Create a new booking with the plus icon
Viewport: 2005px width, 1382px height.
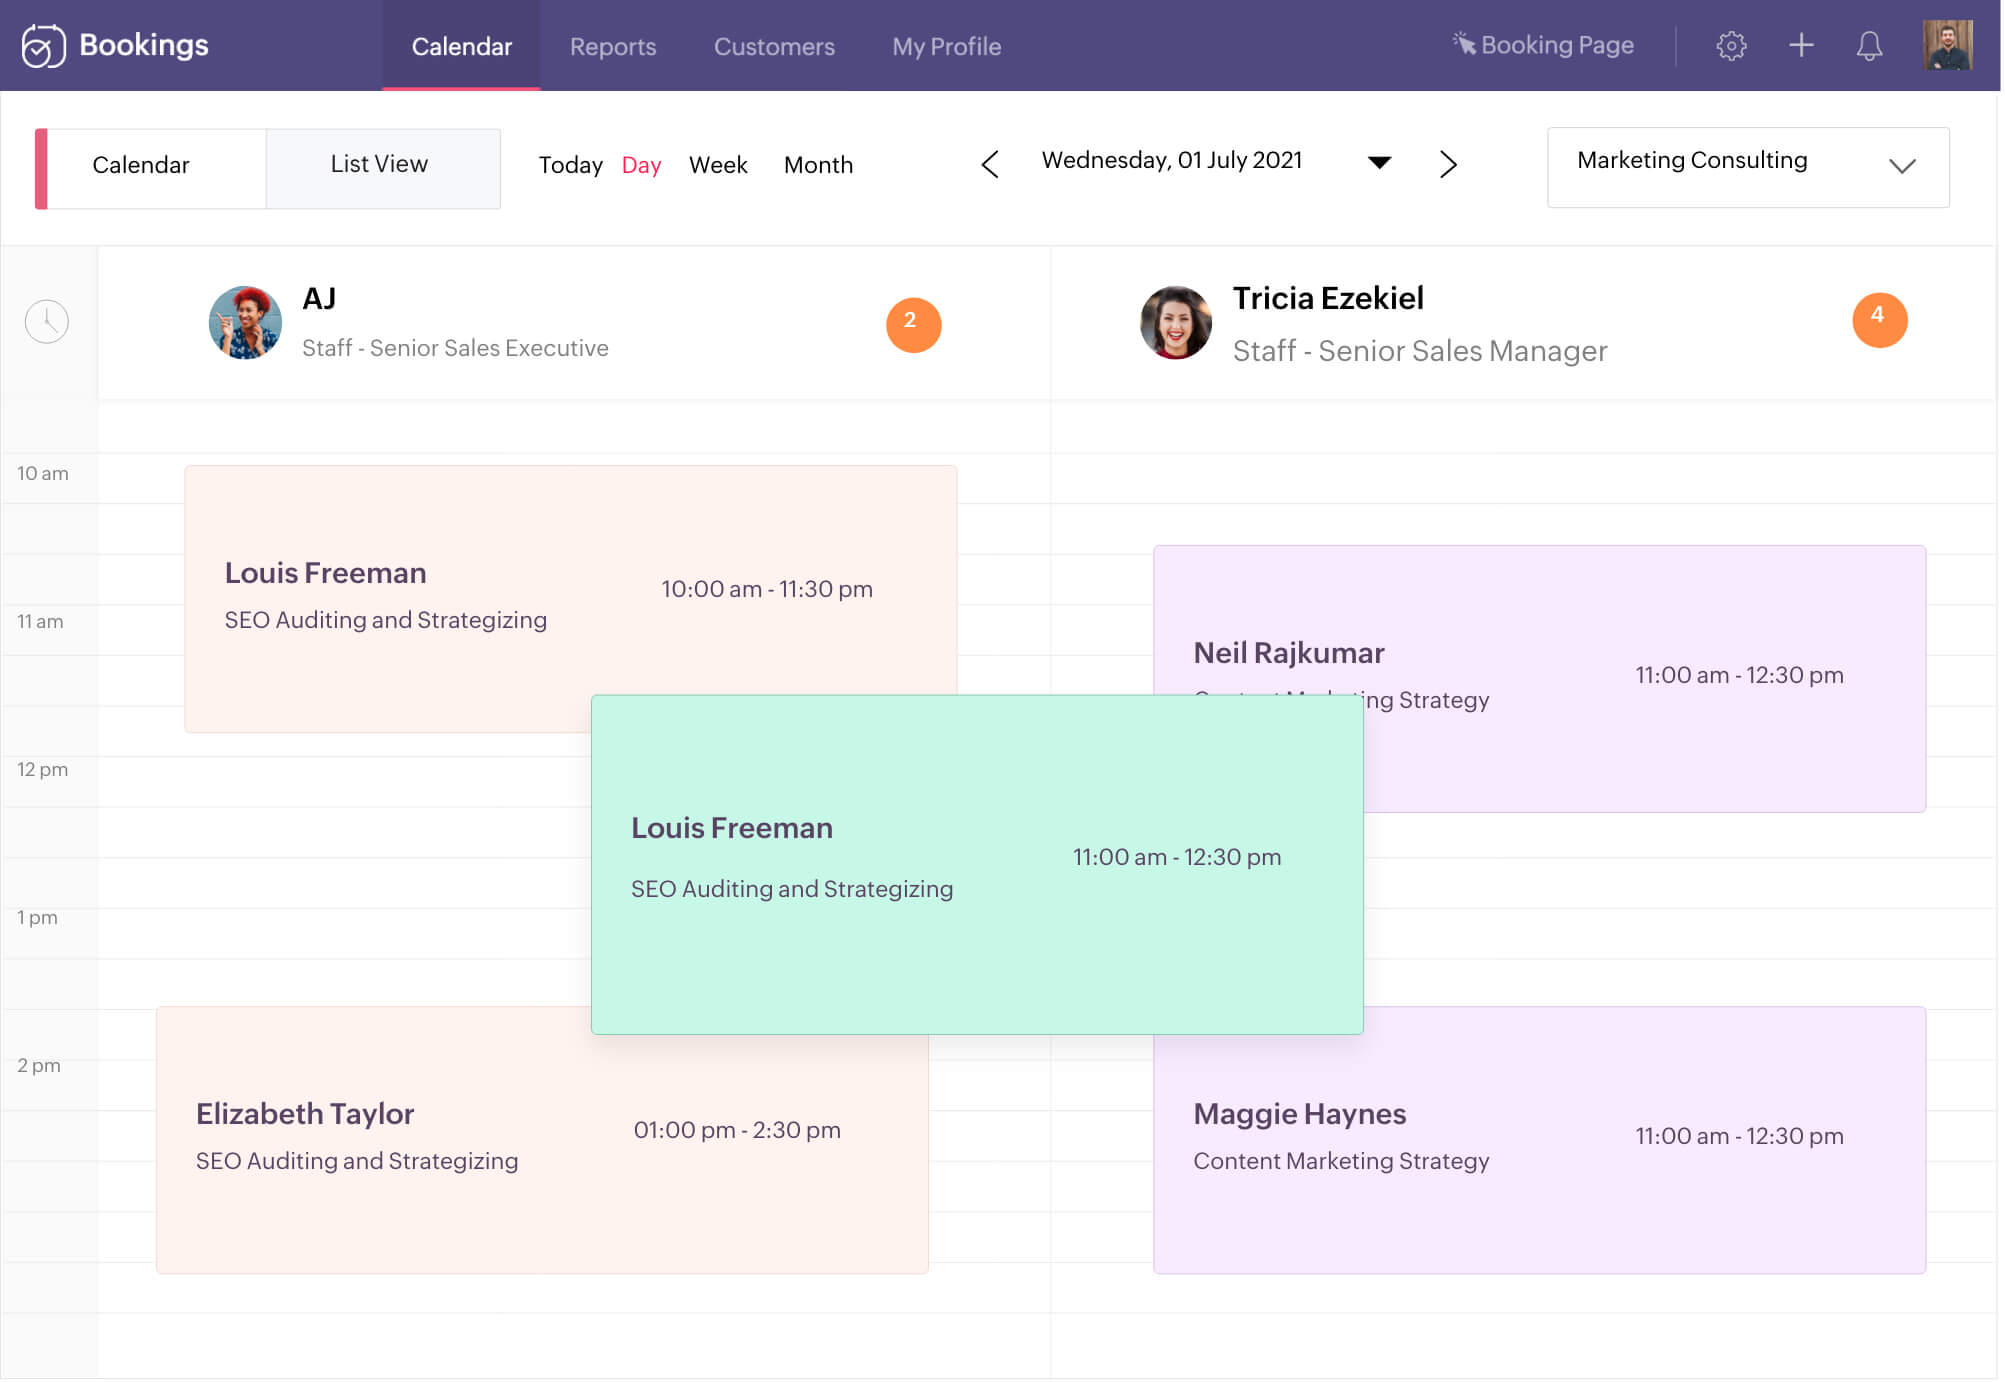(x=1801, y=45)
